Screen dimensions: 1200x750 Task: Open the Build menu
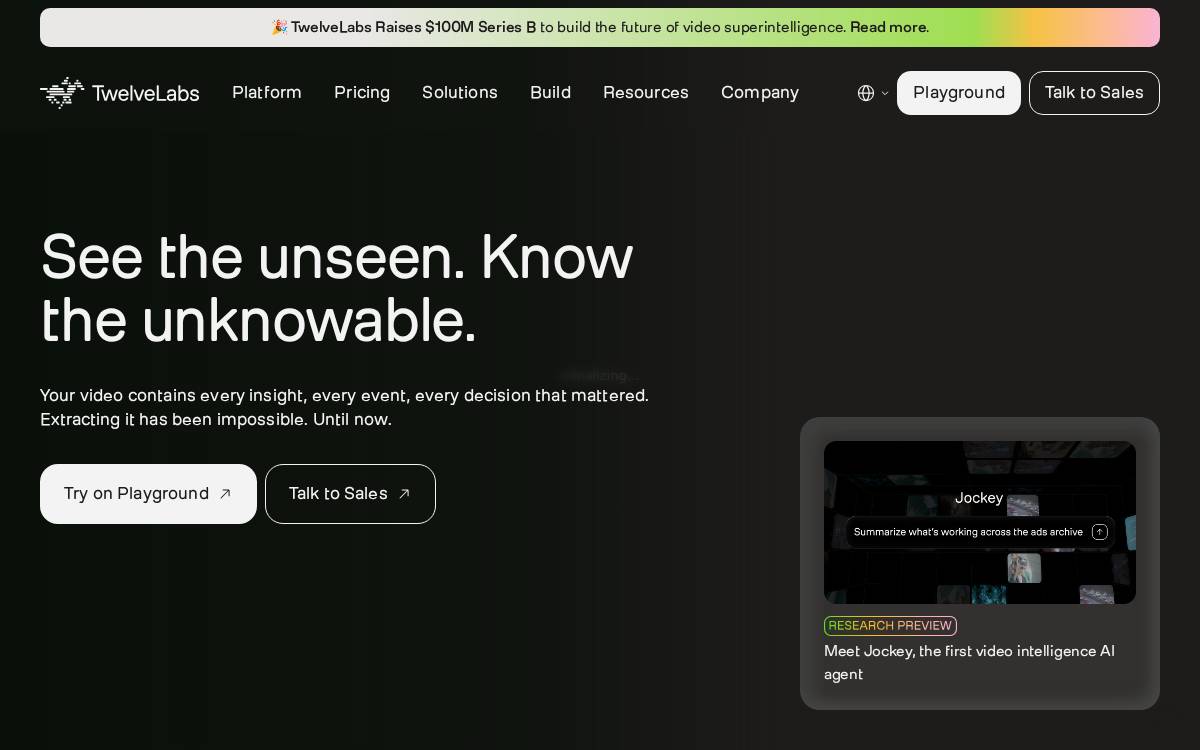pyautogui.click(x=550, y=93)
